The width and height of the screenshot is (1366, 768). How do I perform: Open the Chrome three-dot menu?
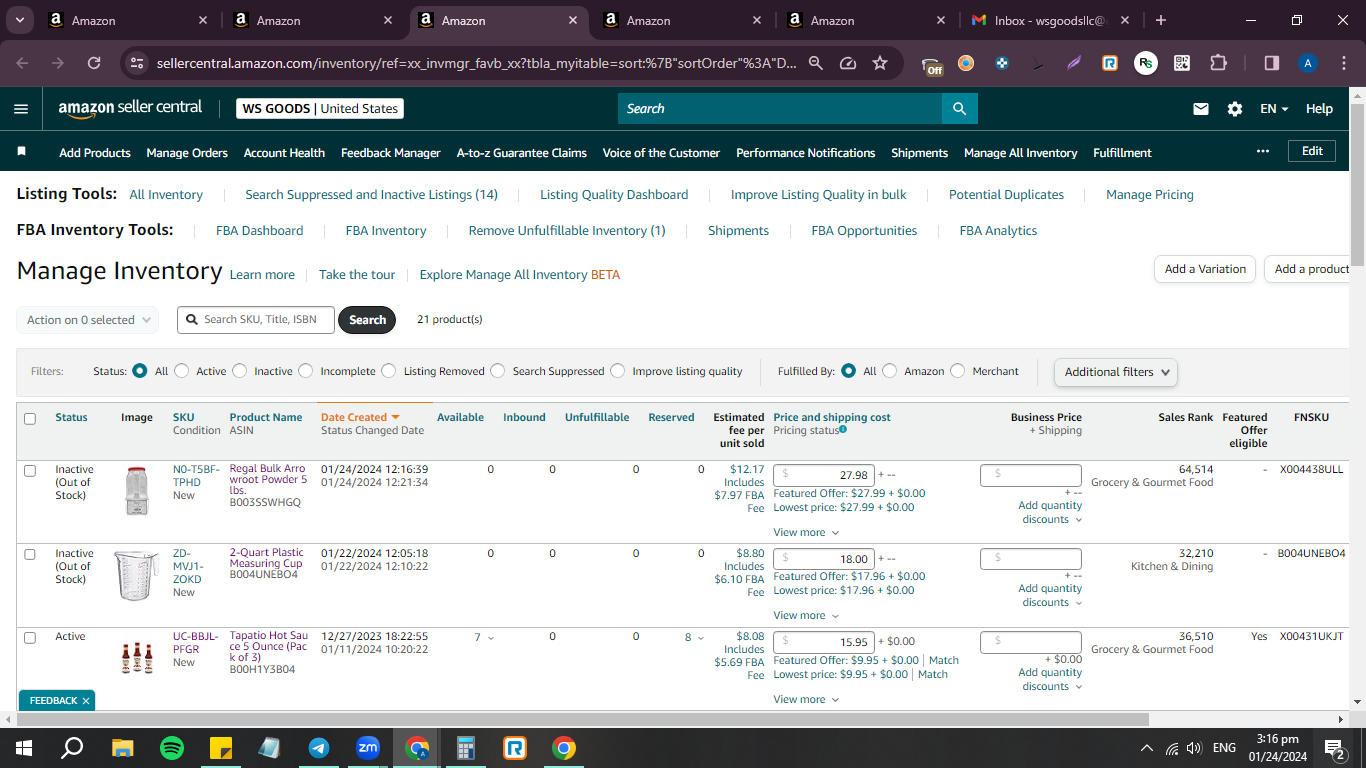point(1343,63)
